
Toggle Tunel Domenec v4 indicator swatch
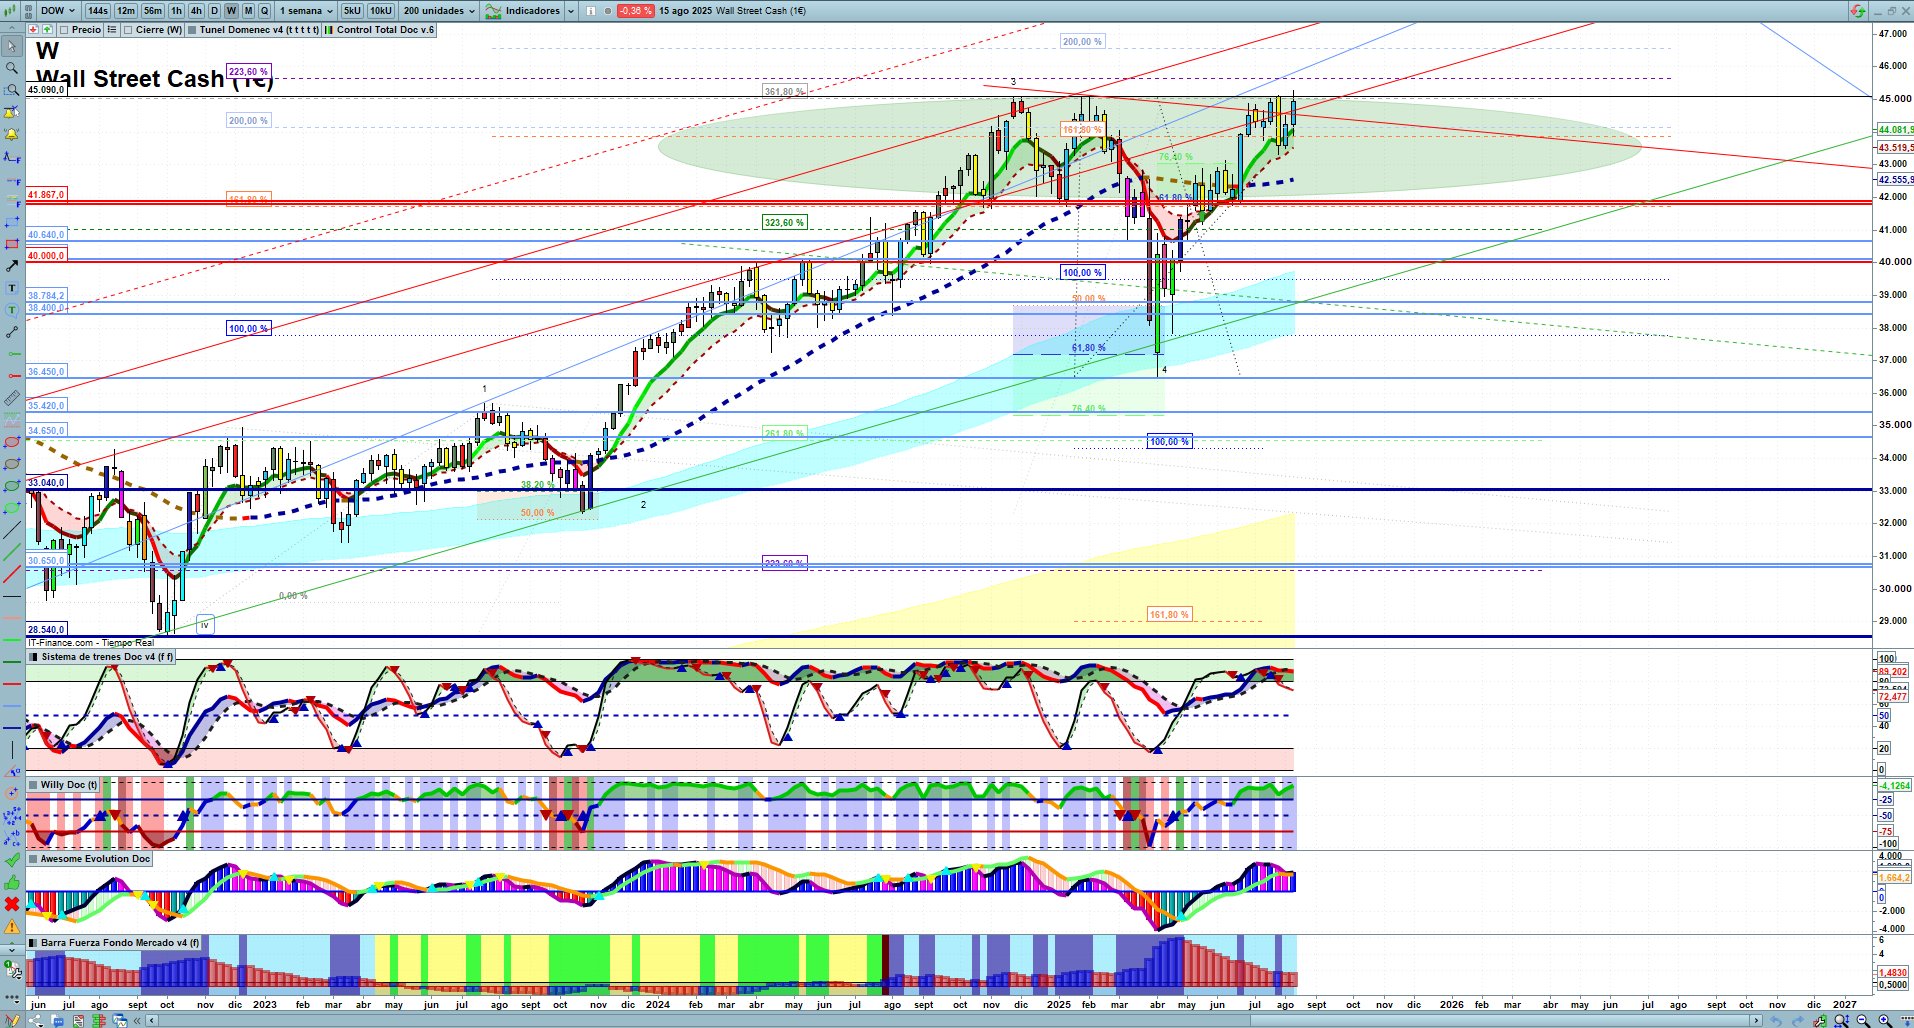pos(192,30)
